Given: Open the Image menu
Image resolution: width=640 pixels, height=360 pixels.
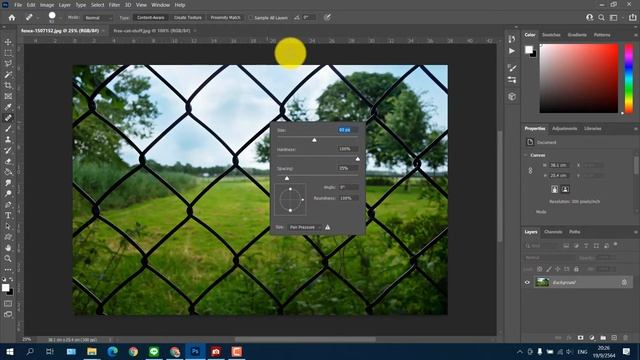Looking at the screenshot, I should coord(47,5).
